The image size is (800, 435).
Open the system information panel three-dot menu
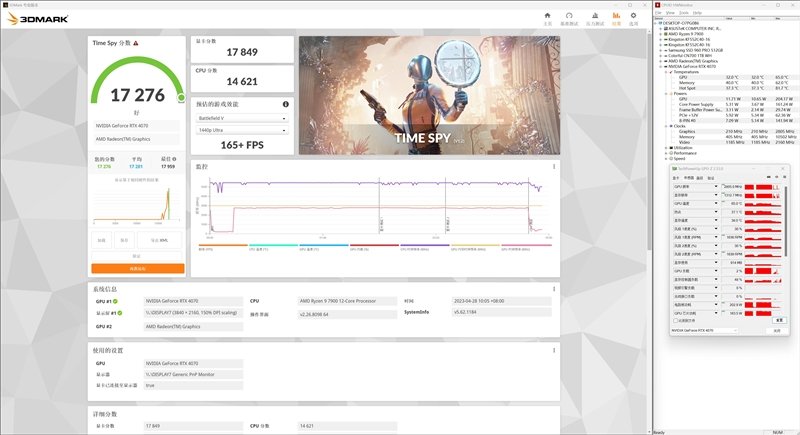click(554, 289)
